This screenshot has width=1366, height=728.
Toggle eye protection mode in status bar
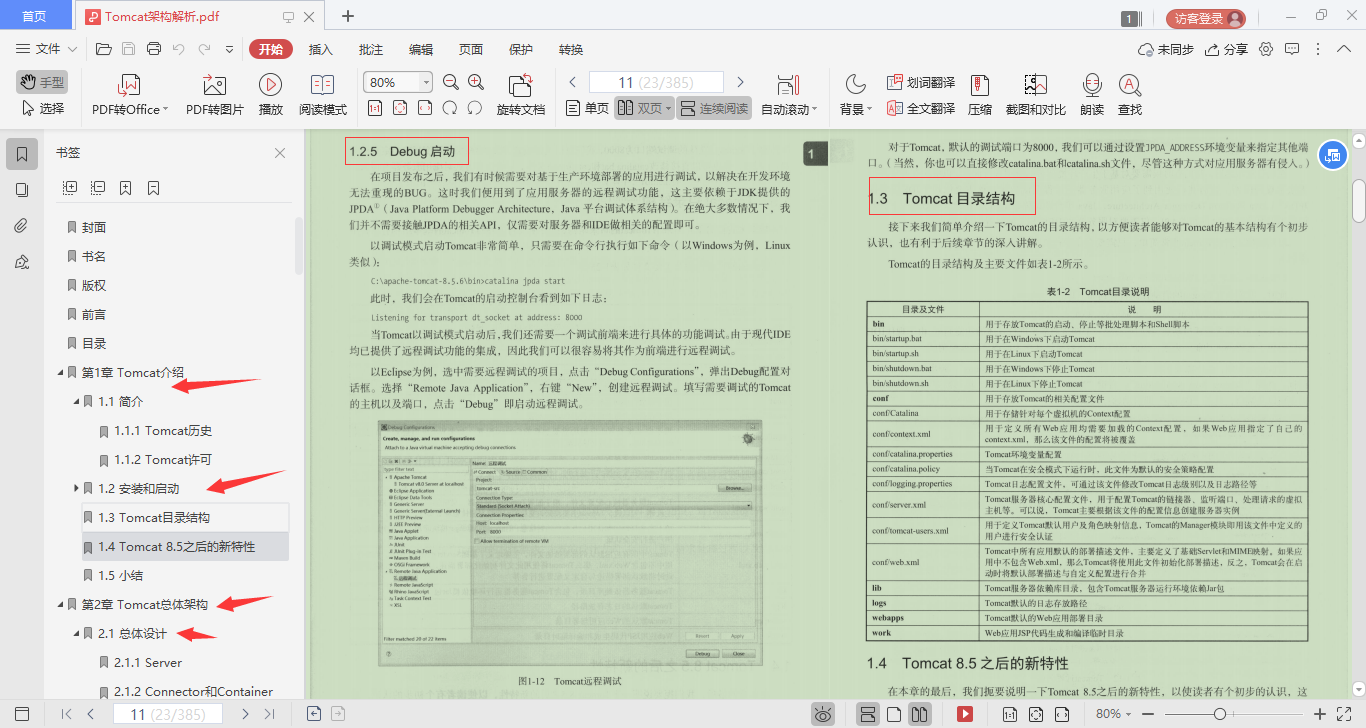[x=823, y=713]
